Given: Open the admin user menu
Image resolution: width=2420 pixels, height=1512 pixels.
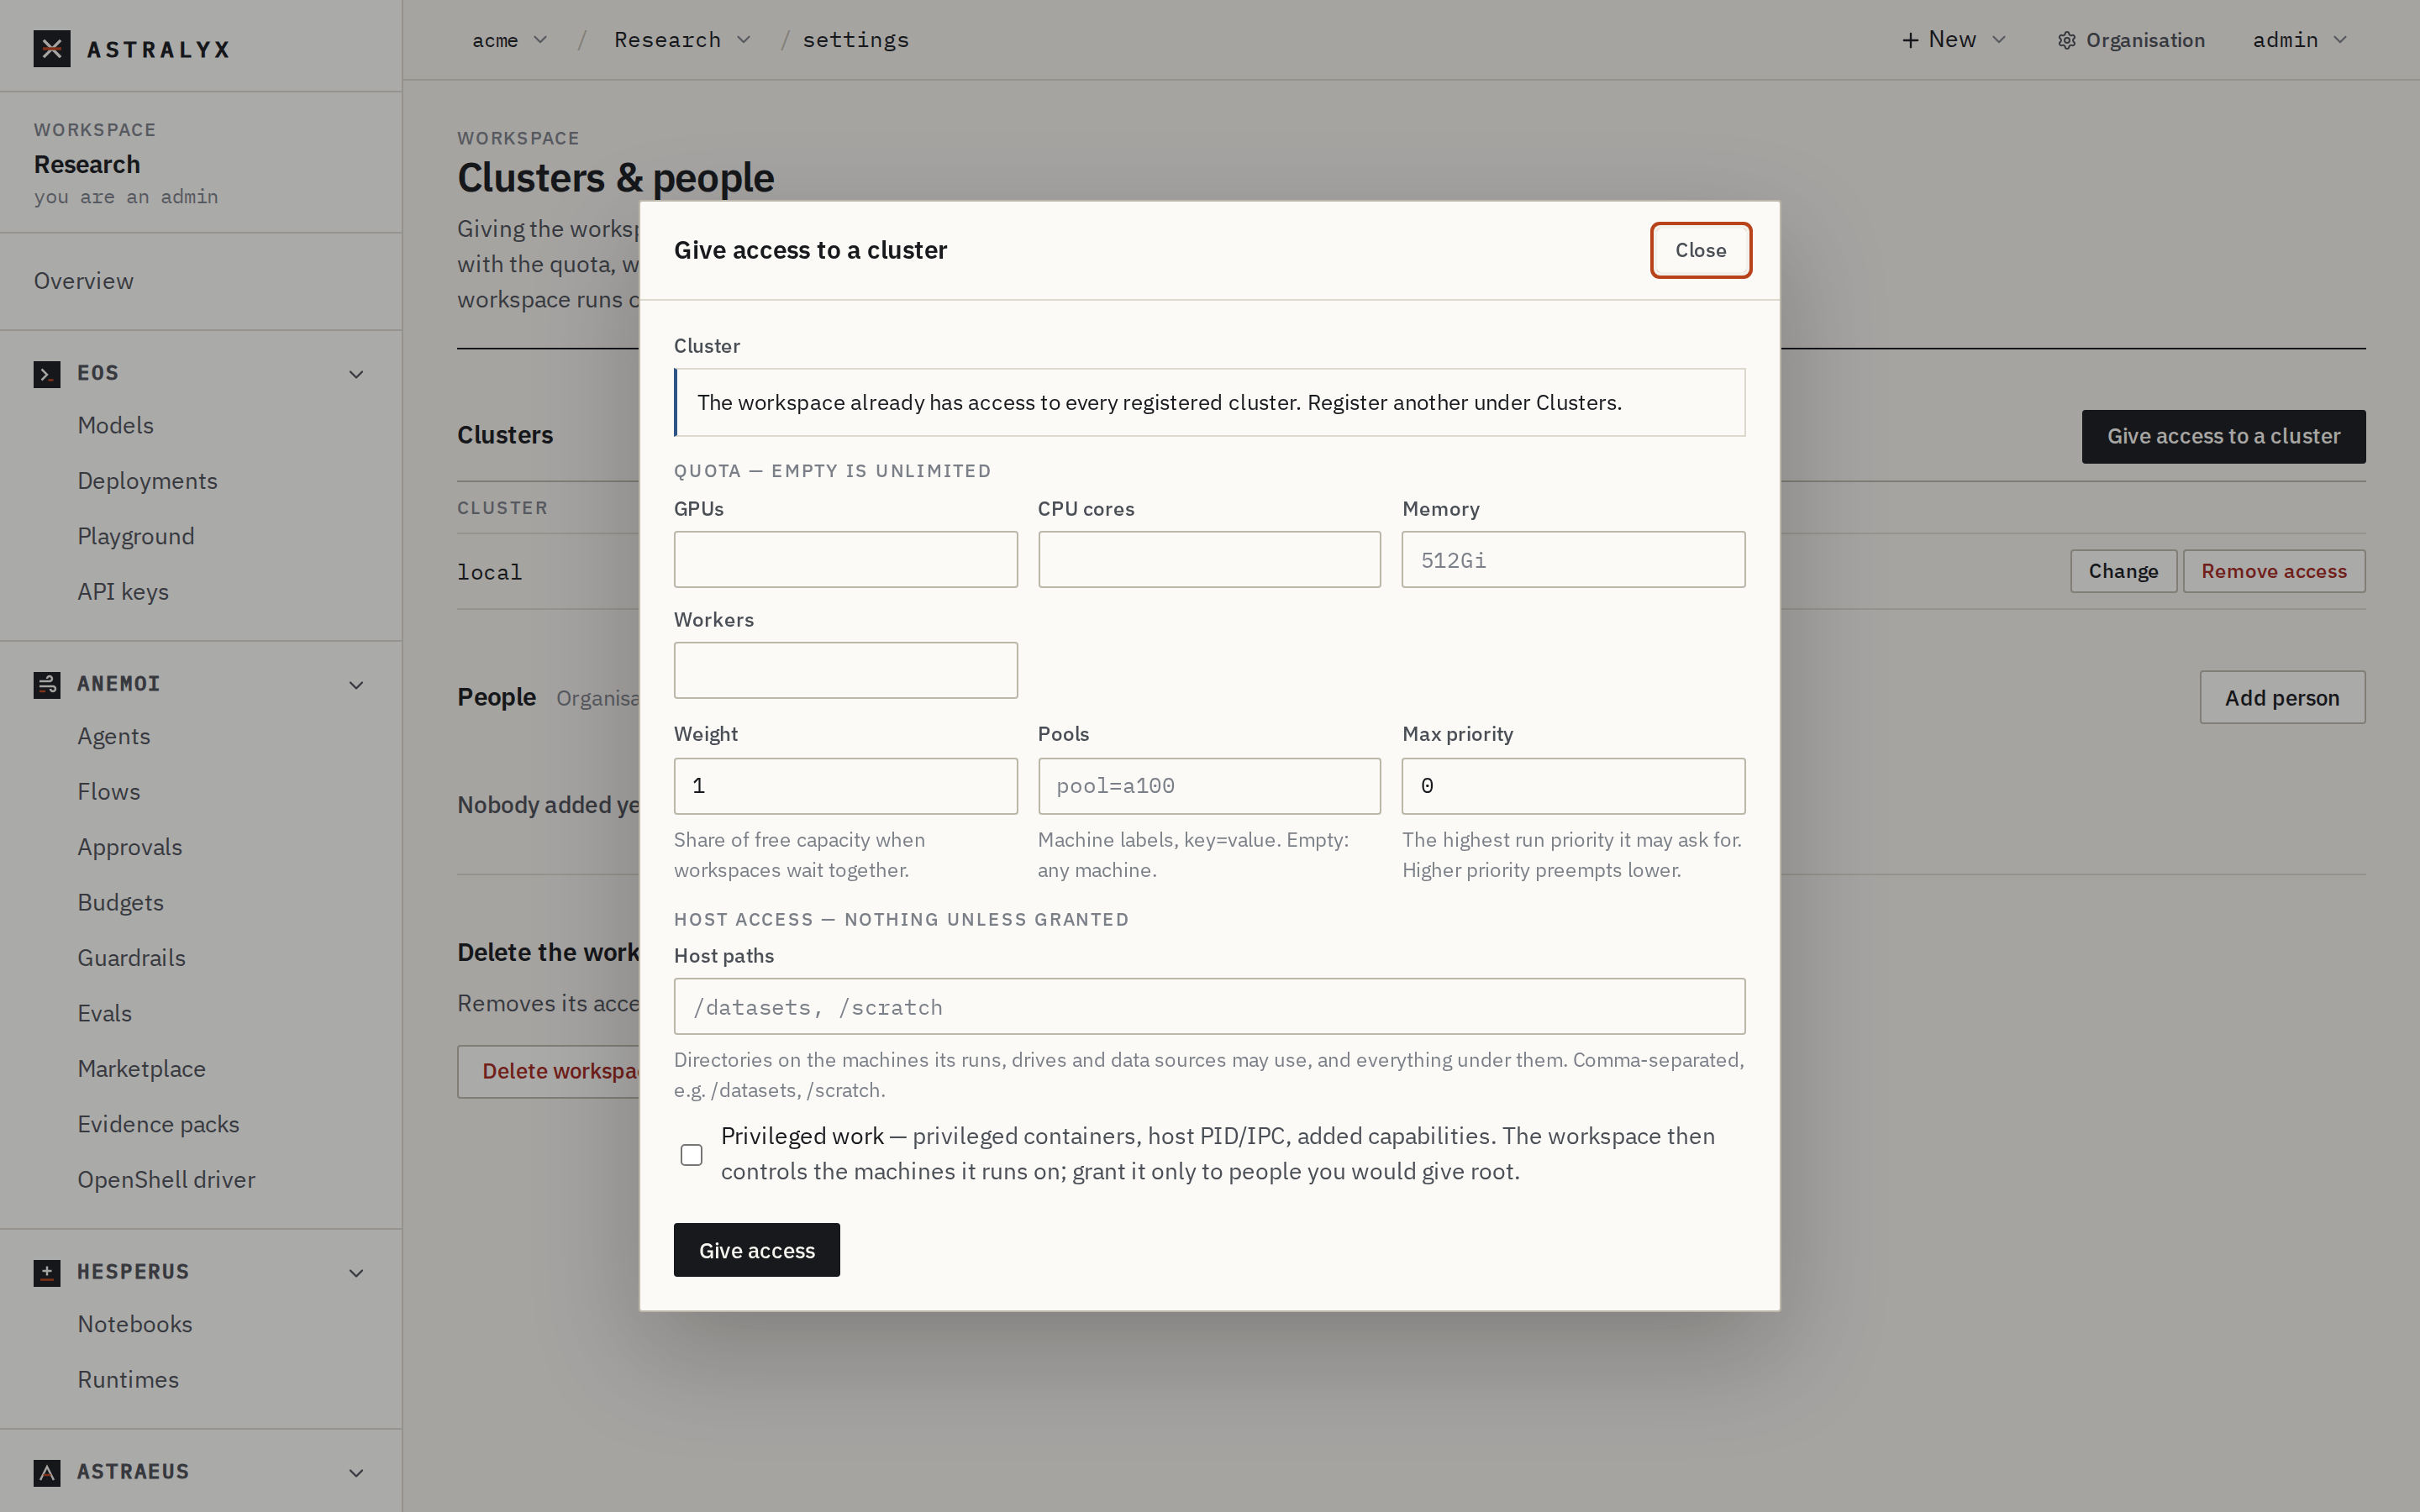Looking at the screenshot, I should coord(2299,40).
